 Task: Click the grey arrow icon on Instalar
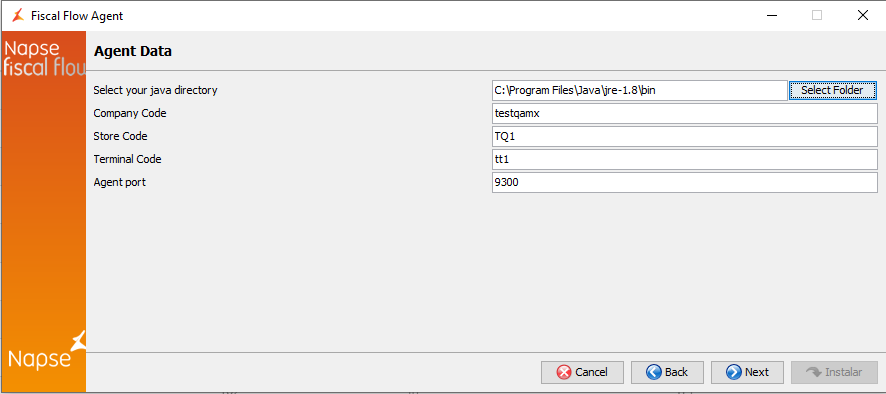coord(814,372)
